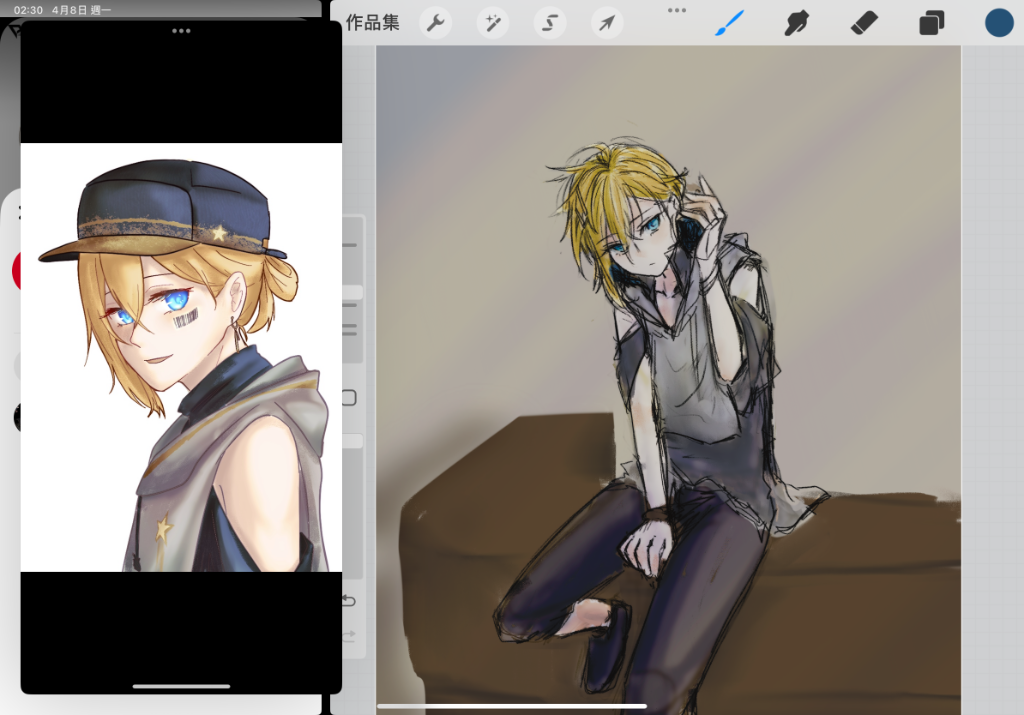1024x715 pixels.
Task: Open the Actions wrench menu
Action: tap(436, 24)
